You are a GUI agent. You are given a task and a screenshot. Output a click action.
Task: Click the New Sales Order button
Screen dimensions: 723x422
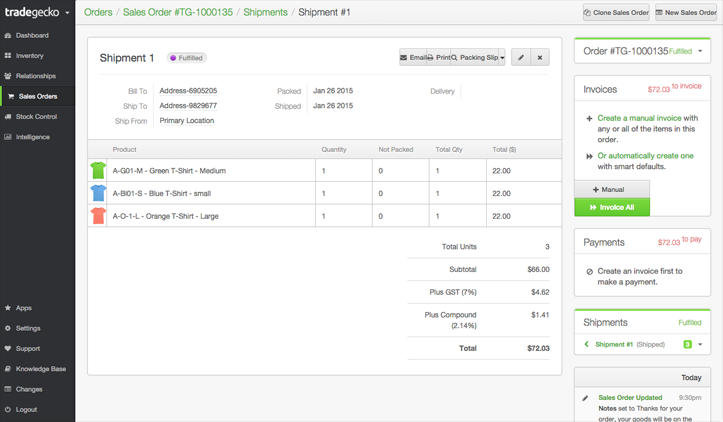coord(686,13)
